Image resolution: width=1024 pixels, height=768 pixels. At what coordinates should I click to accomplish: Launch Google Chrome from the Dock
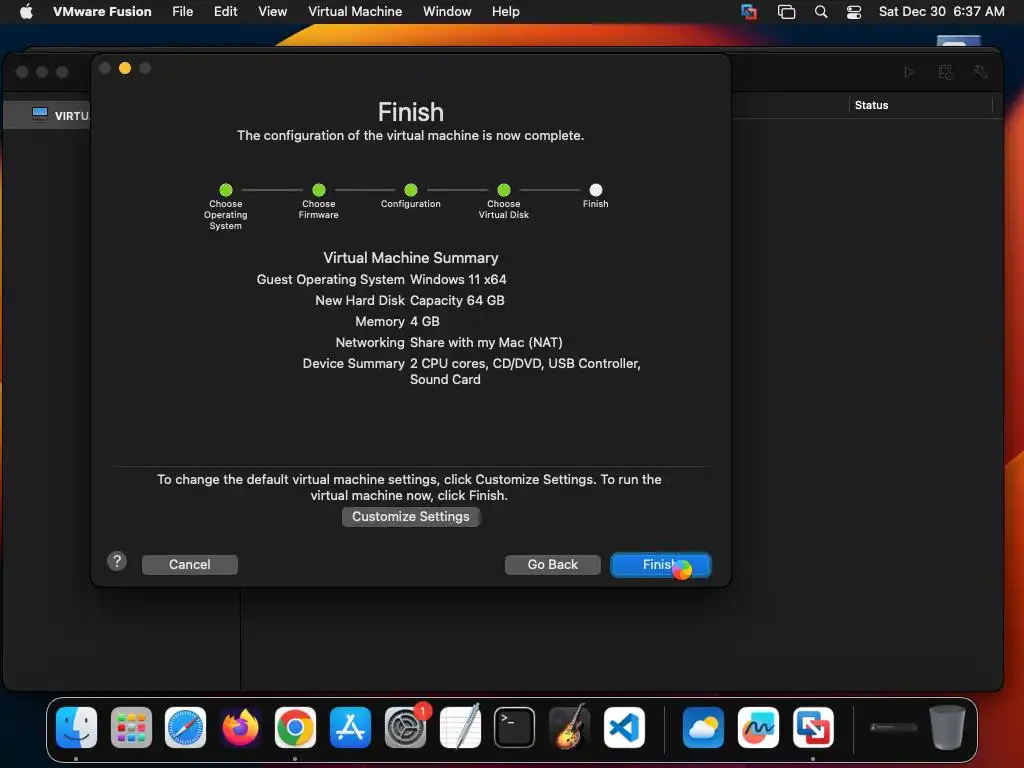tap(295, 727)
